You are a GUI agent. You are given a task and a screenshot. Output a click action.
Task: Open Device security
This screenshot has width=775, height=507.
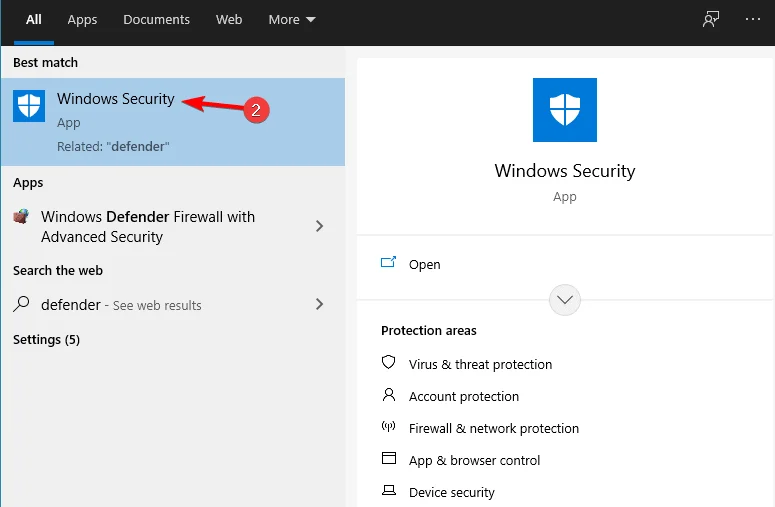point(452,492)
